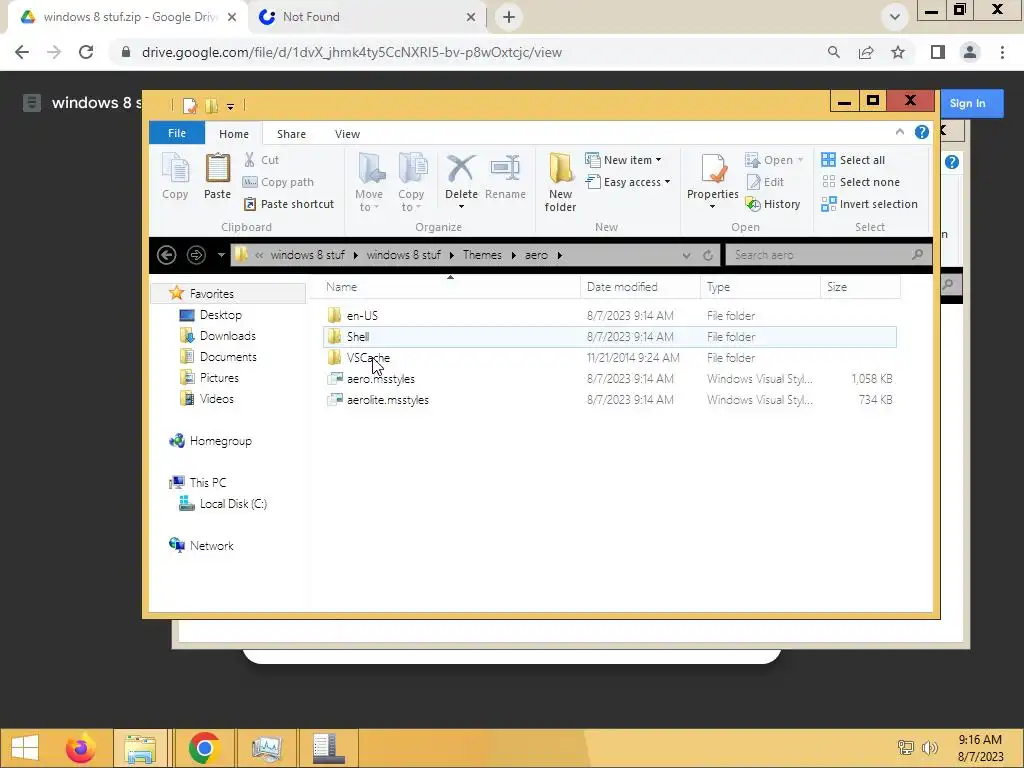
Task: Click the Chrome taskbar icon
Action: tap(204, 748)
